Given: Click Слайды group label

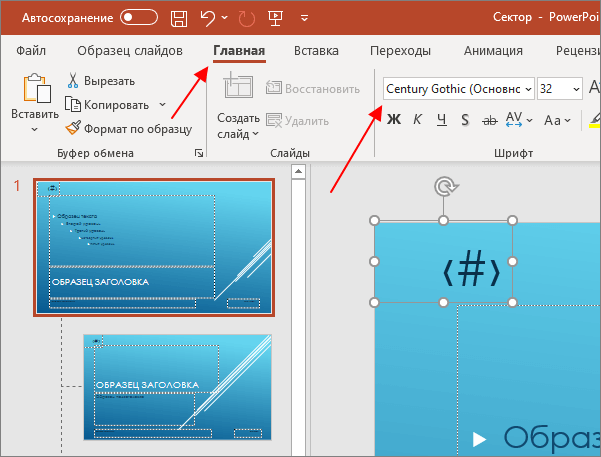Looking at the screenshot, I should tap(290, 153).
